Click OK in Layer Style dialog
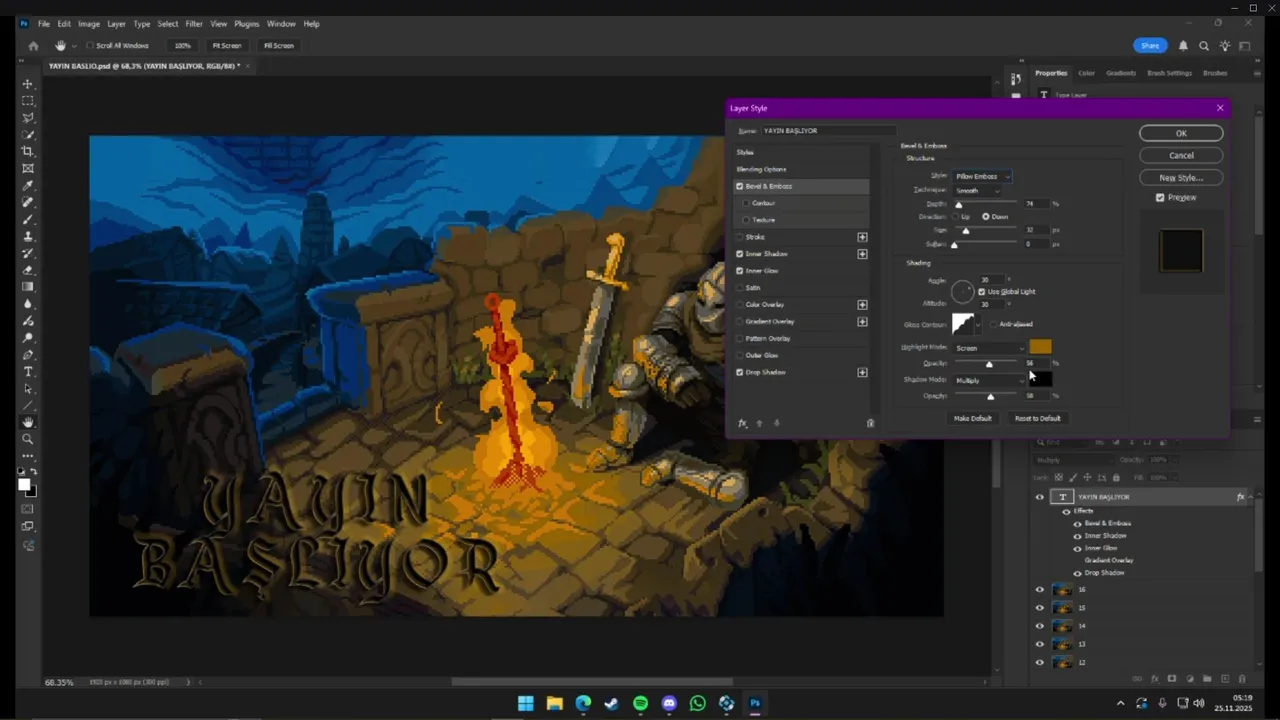This screenshot has width=1280, height=720. pyautogui.click(x=1181, y=133)
